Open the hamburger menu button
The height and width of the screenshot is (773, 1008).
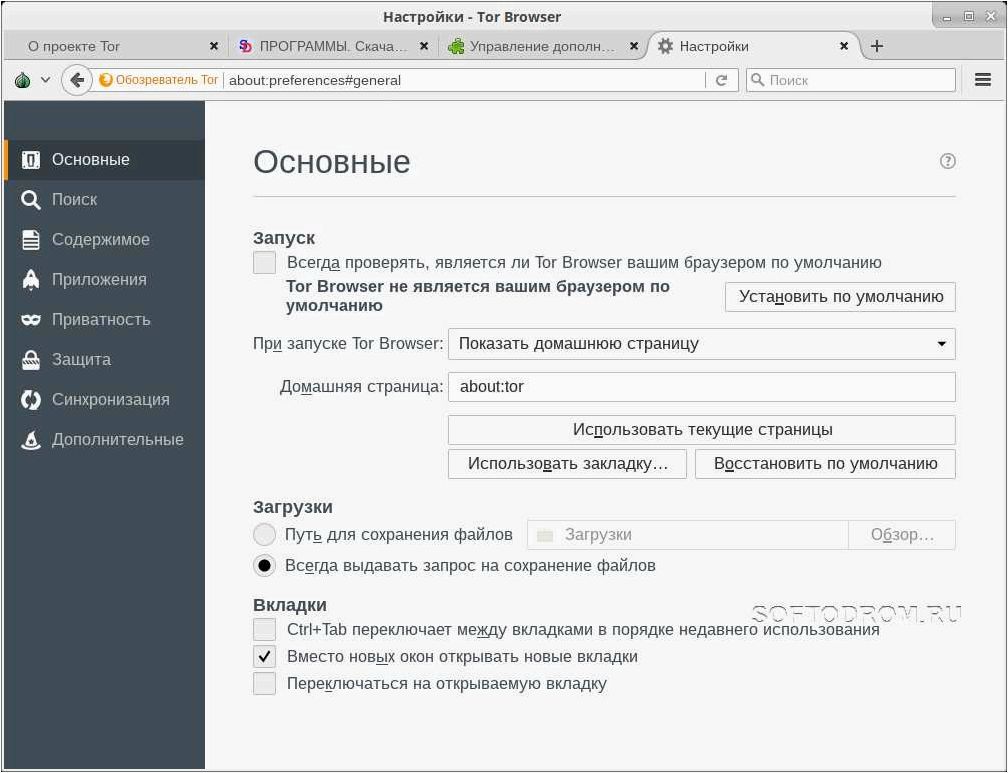(982, 80)
